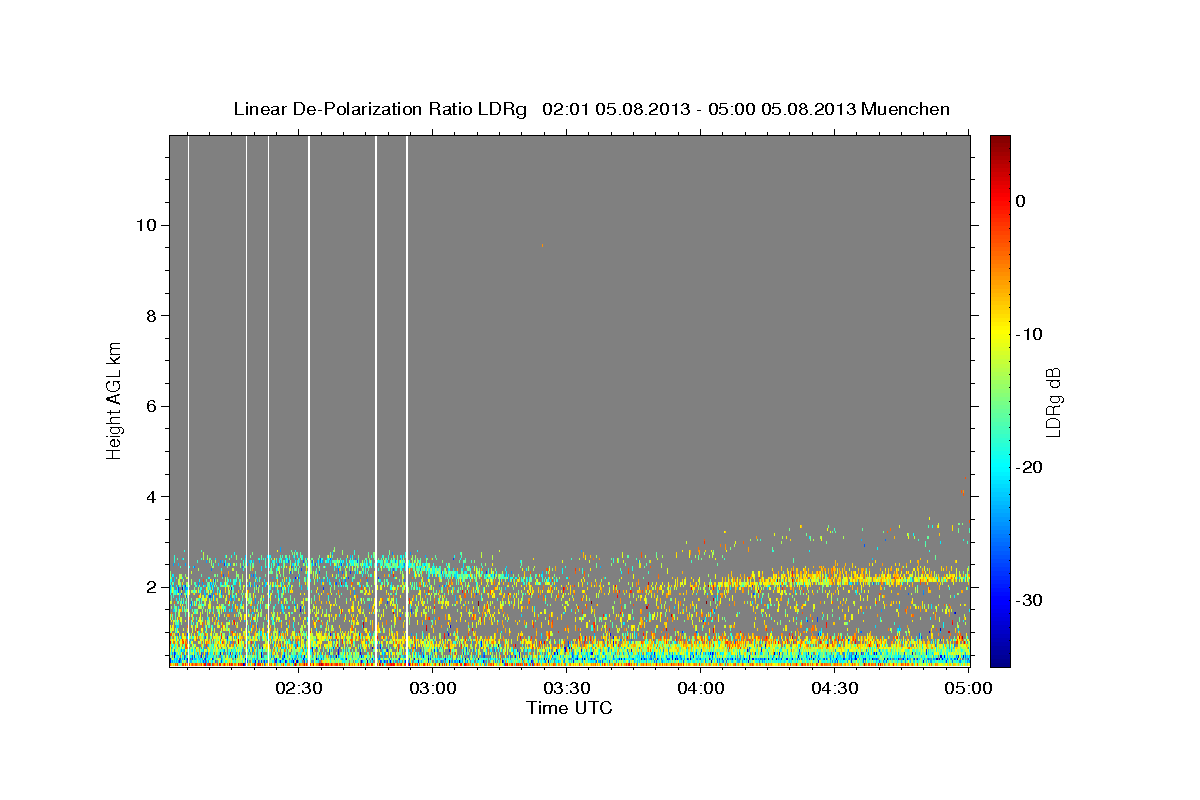The width and height of the screenshot is (1200, 800).
Task: Click the '04:00' time tick label
Action: tap(701, 688)
